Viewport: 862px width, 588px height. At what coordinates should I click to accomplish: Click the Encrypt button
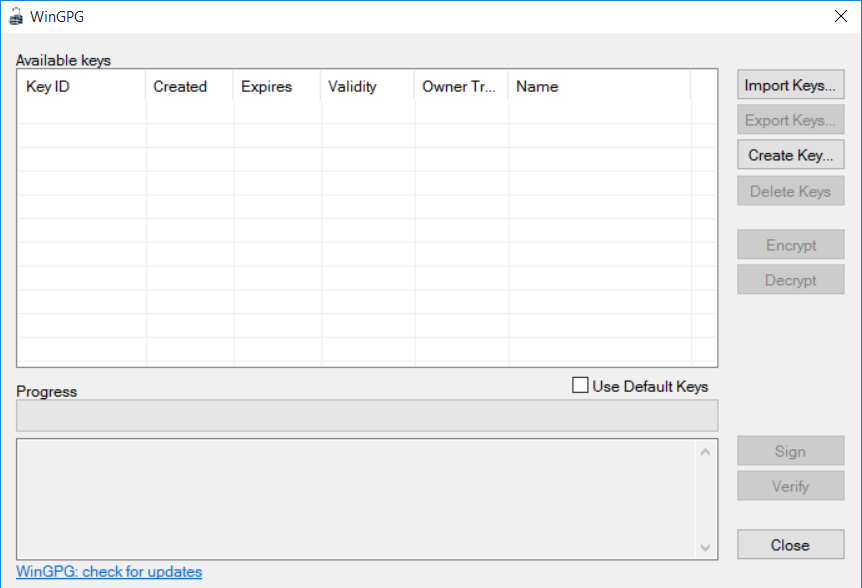tap(790, 246)
